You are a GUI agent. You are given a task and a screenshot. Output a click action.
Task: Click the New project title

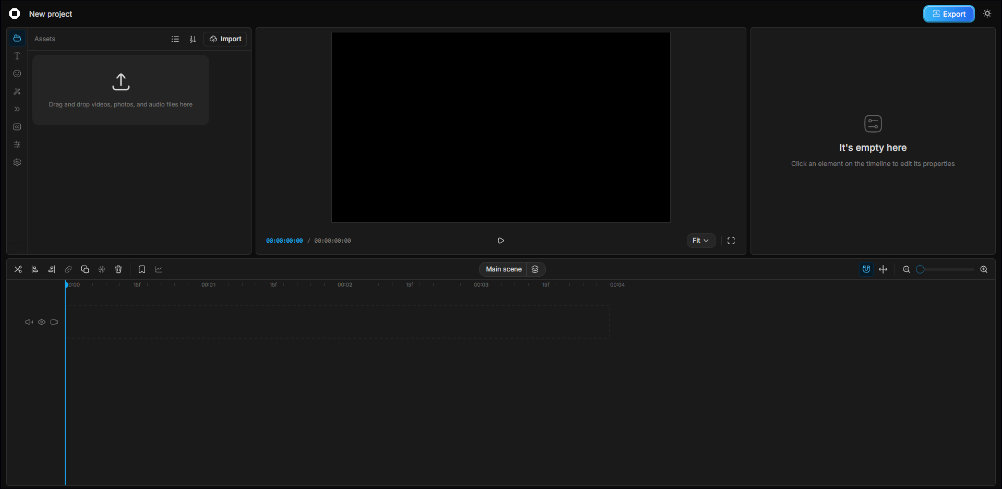[x=50, y=14]
